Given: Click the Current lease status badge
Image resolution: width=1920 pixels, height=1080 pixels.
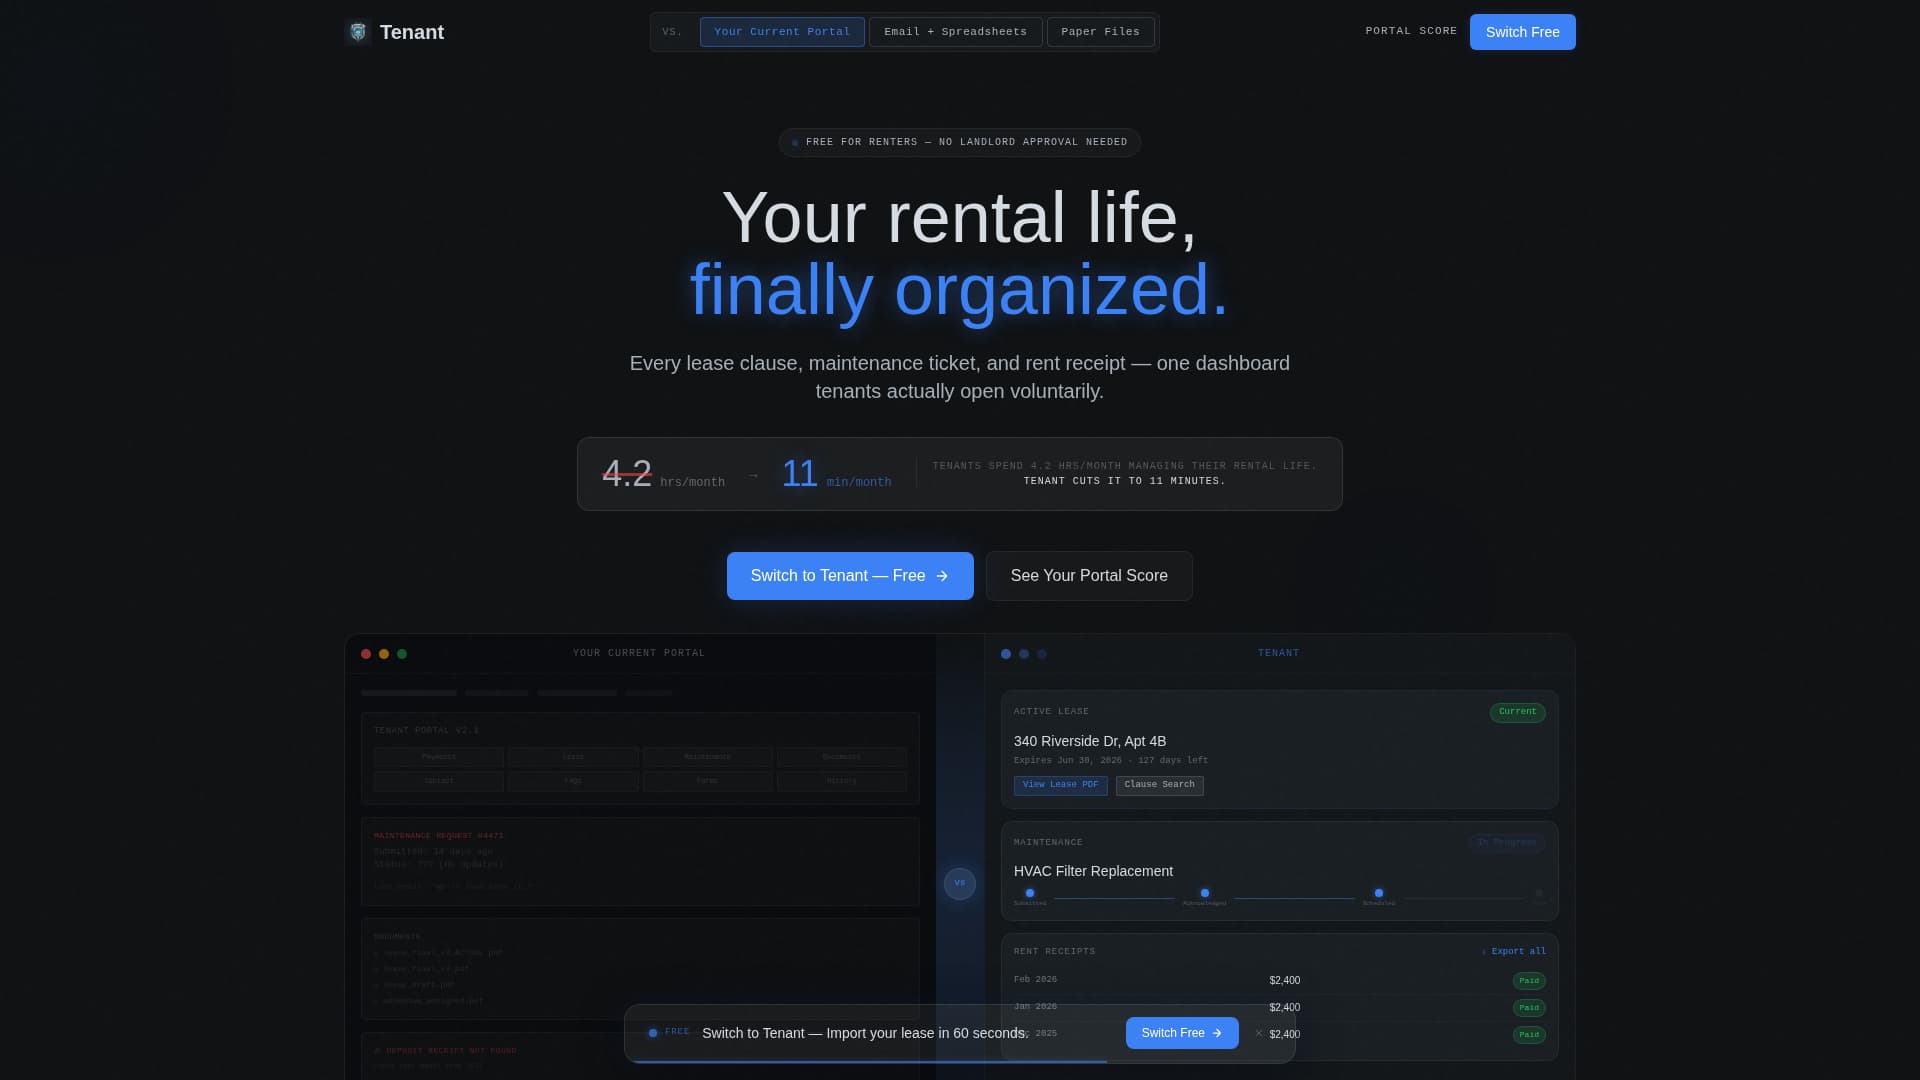Looking at the screenshot, I should 1517,712.
